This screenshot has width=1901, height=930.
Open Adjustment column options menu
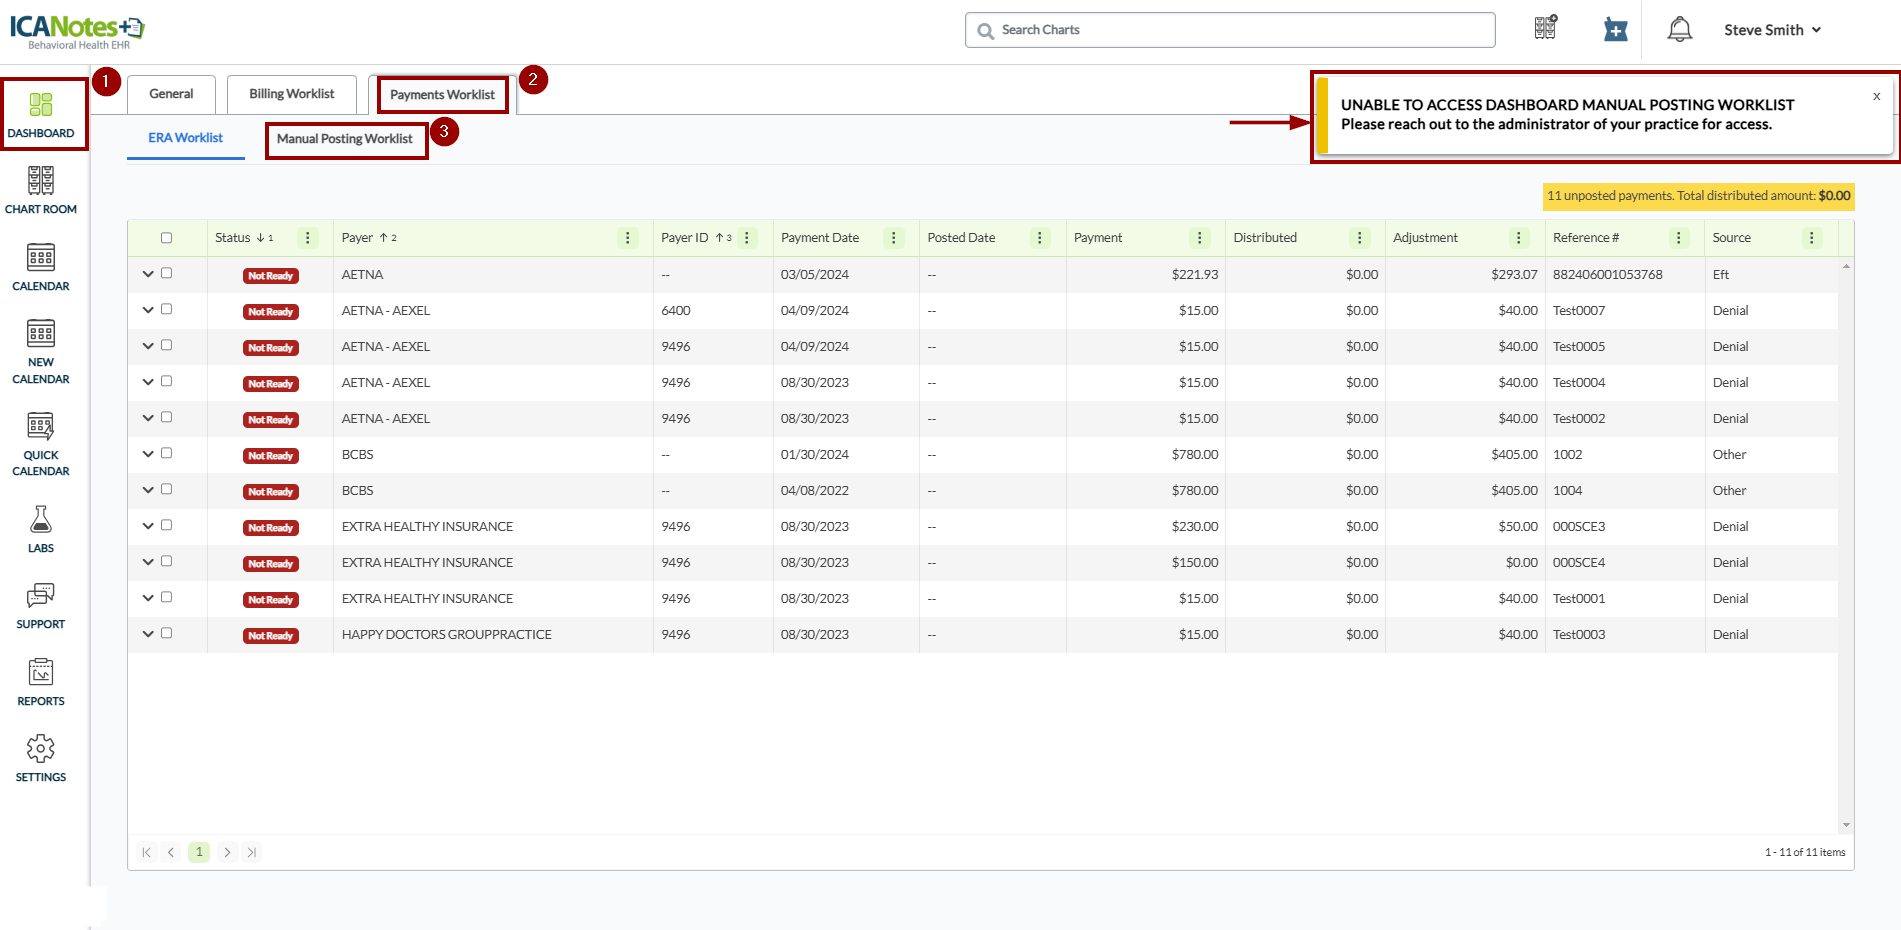1519,238
